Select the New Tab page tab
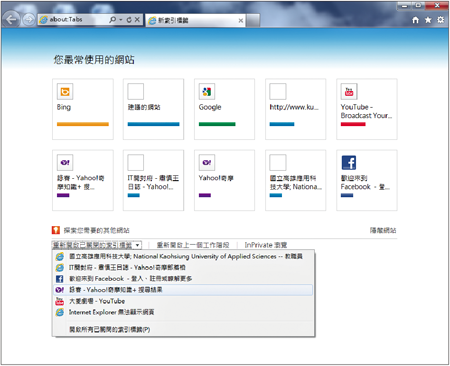 [195, 21]
